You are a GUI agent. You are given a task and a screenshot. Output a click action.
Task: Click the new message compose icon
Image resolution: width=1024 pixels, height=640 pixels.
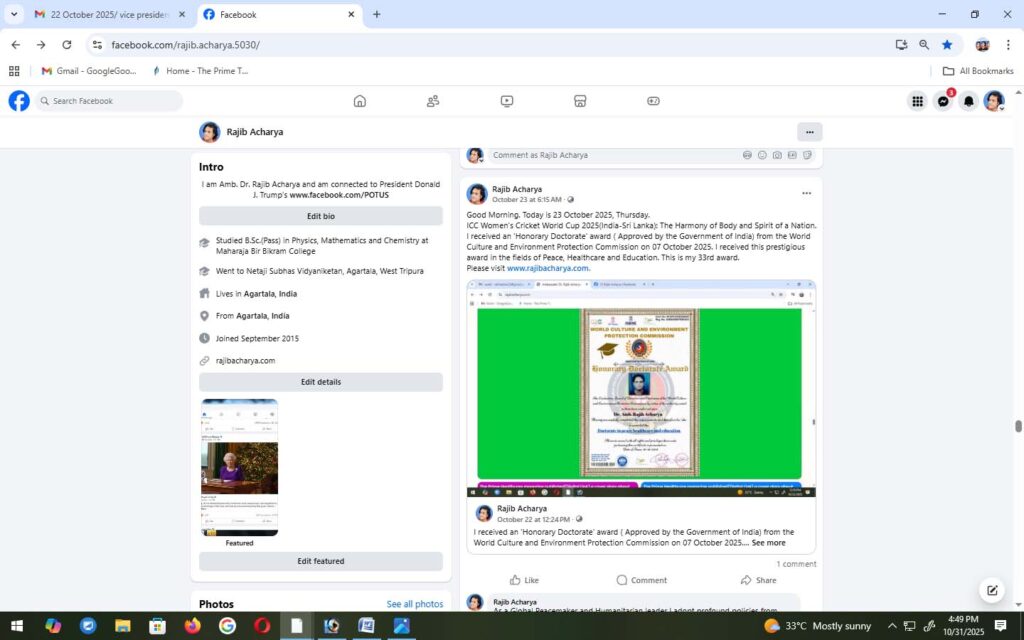pyautogui.click(x=992, y=590)
